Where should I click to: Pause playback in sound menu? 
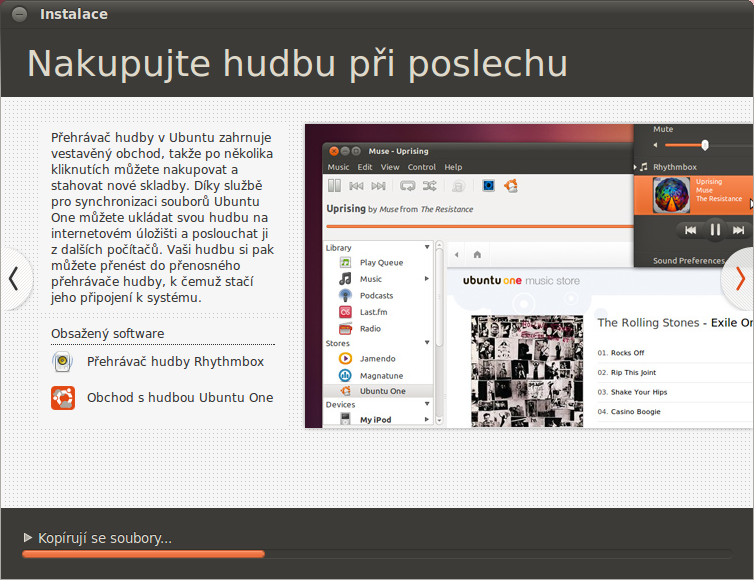(715, 230)
